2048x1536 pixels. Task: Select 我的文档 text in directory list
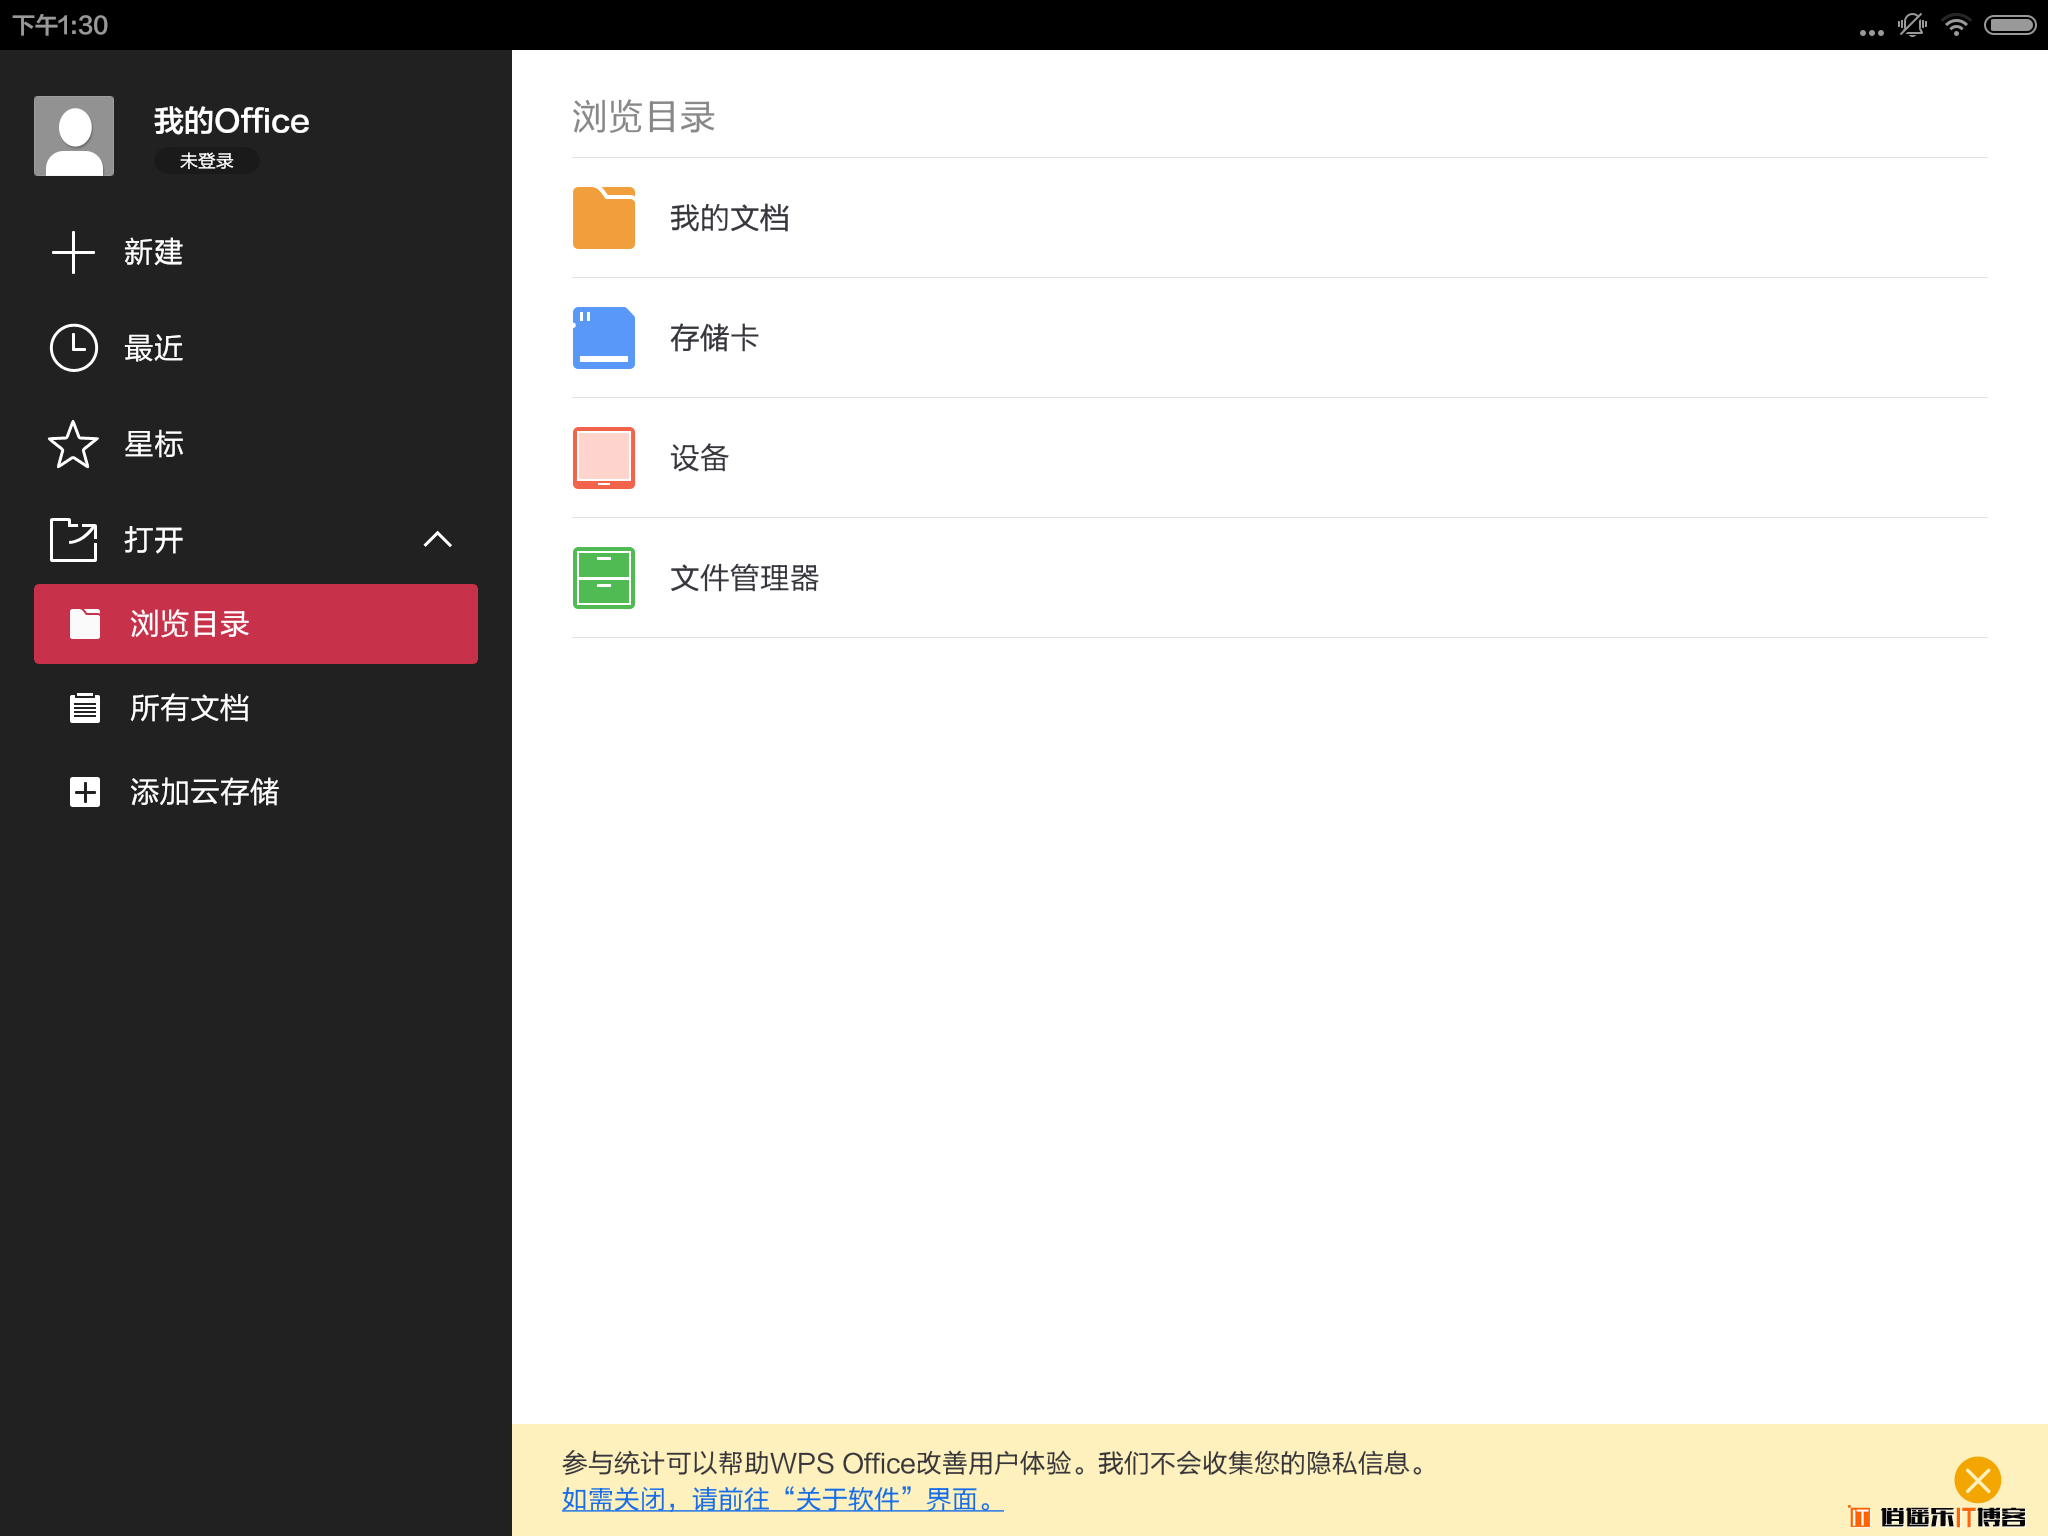(730, 218)
